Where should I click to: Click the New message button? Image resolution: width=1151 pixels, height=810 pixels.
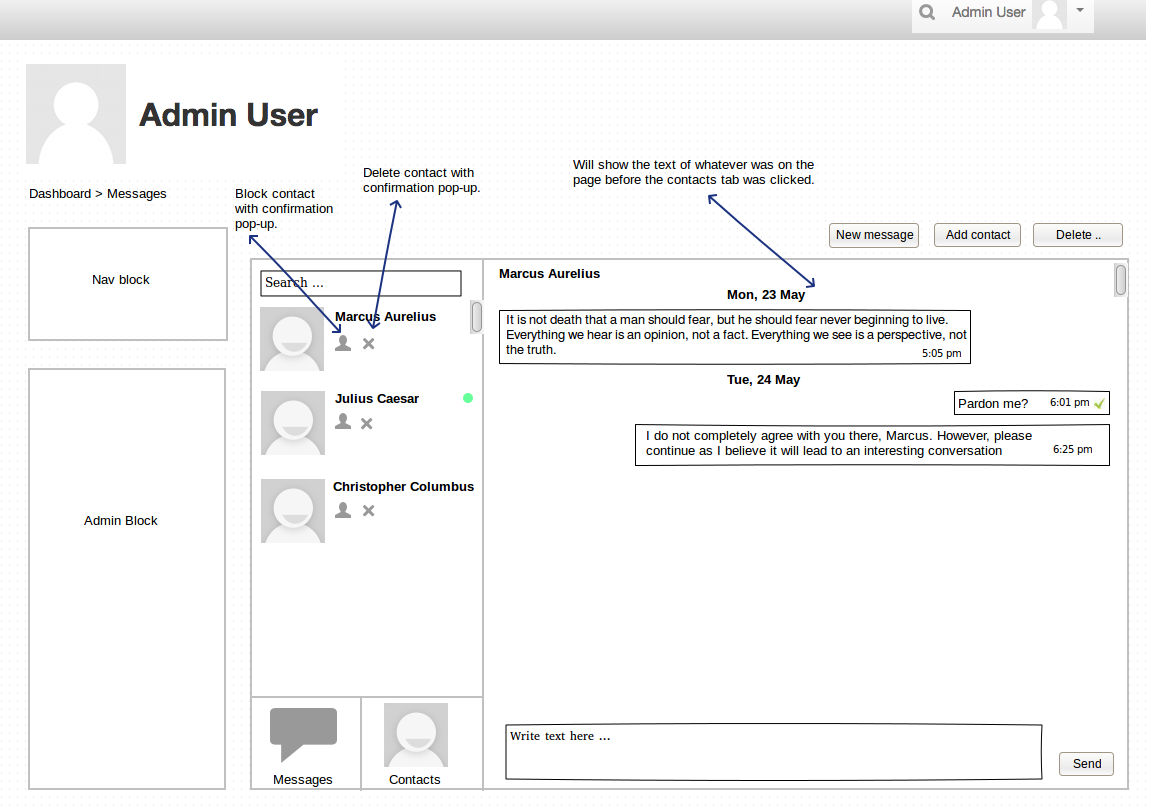[874, 235]
